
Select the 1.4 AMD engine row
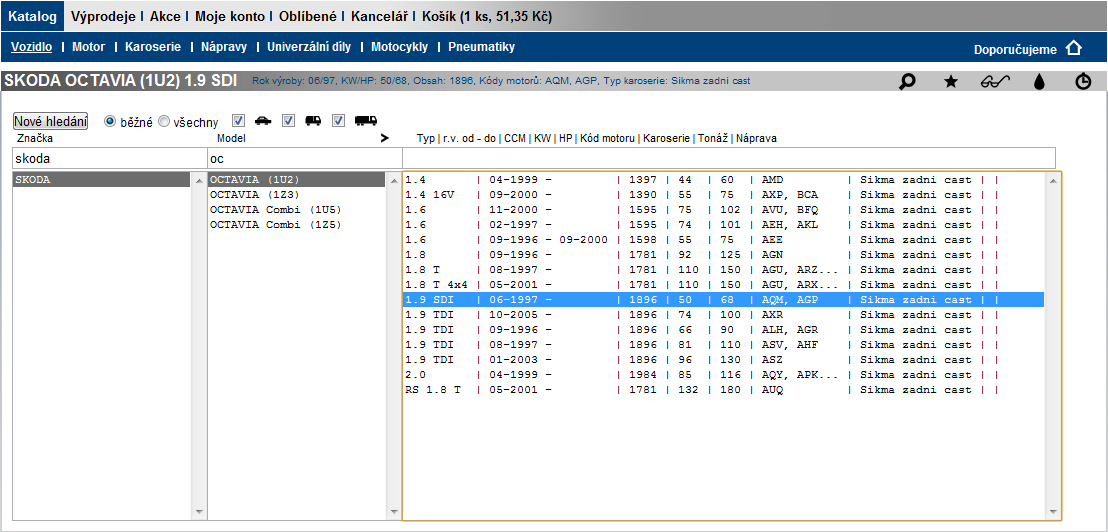[724, 179]
